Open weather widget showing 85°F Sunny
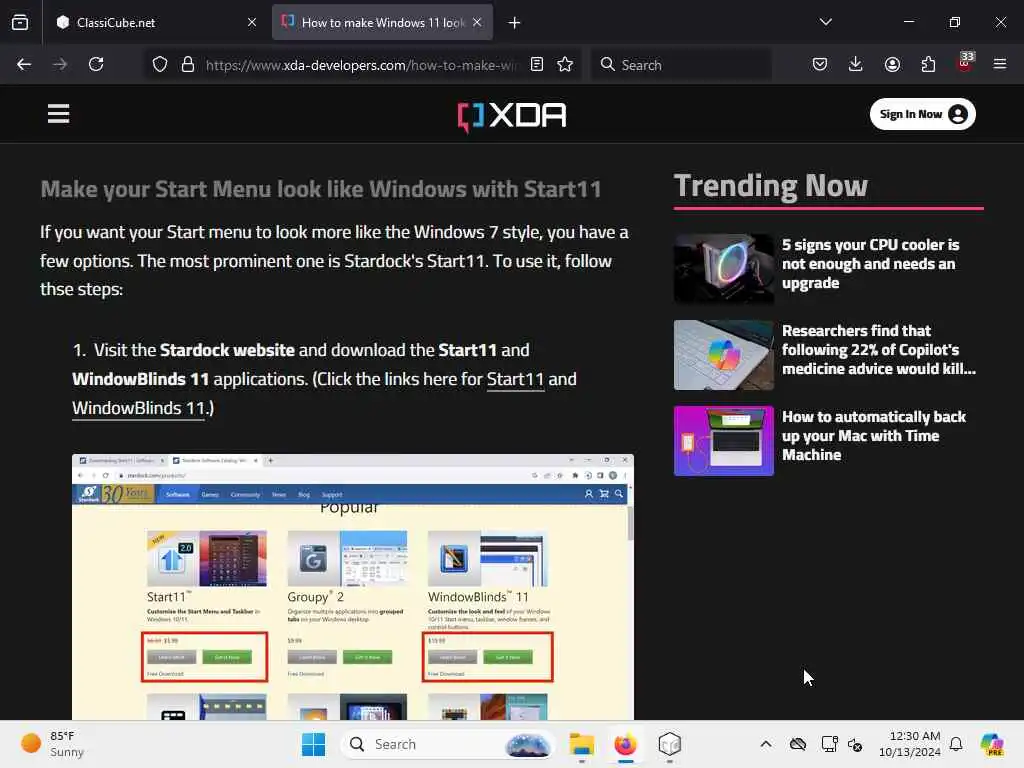The height and width of the screenshot is (768, 1024). pyautogui.click(x=52, y=744)
